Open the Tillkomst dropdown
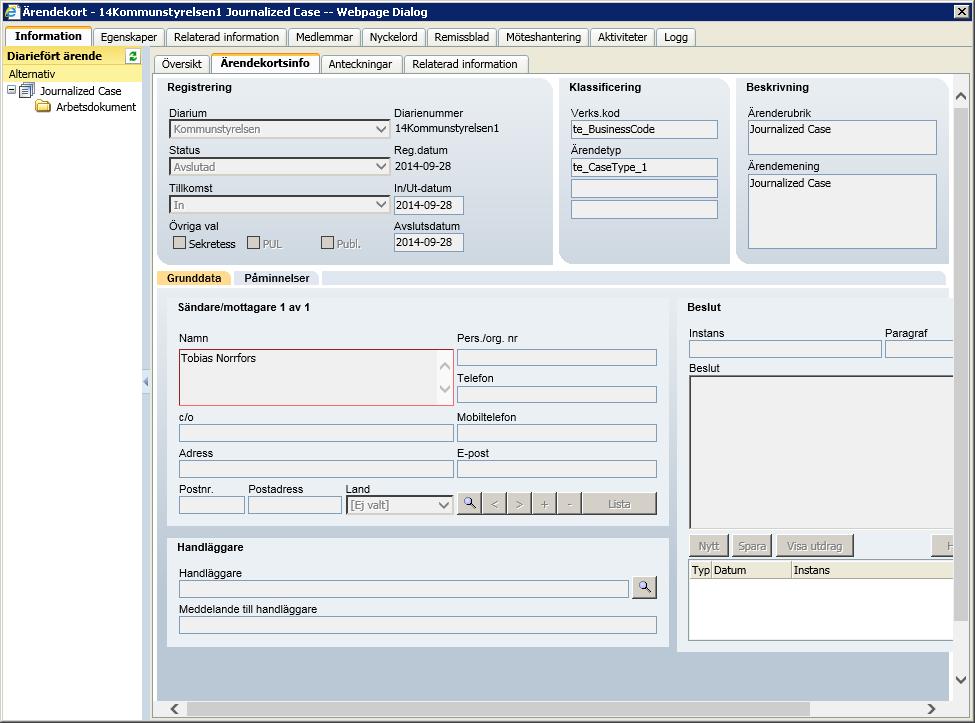This screenshot has height=723, width=975. 279,205
